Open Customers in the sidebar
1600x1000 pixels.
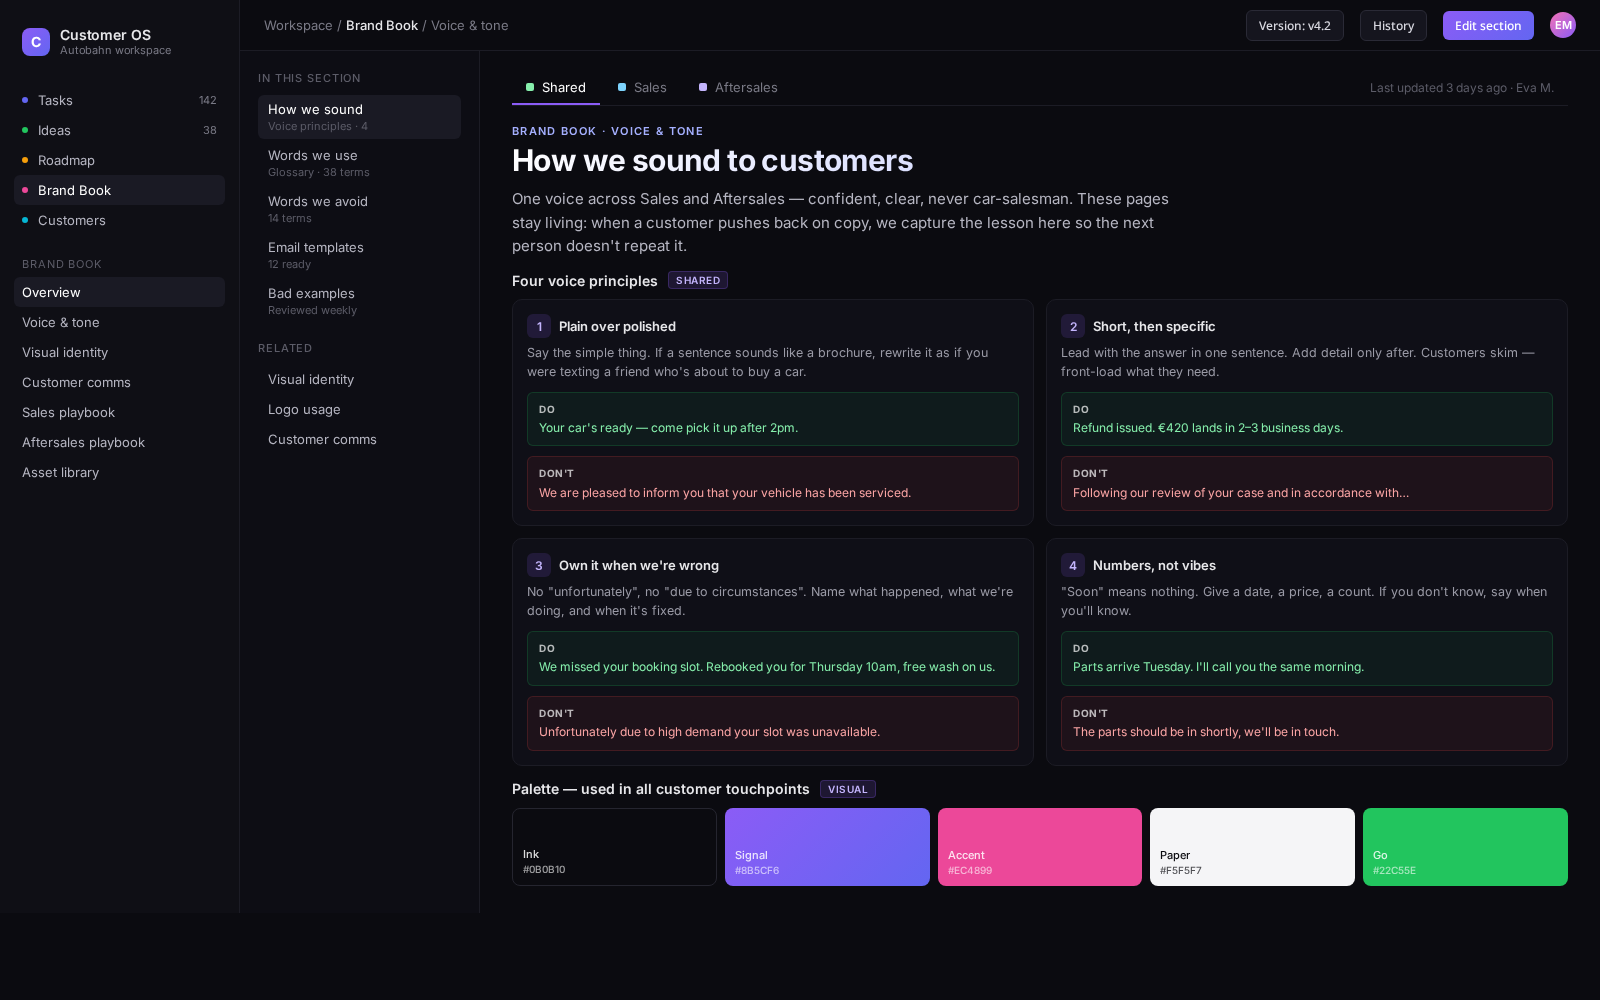[119, 220]
